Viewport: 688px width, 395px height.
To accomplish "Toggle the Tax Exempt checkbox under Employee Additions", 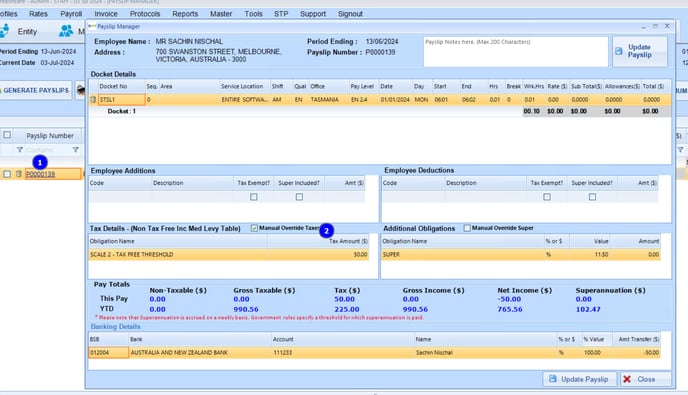I will coord(254,197).
